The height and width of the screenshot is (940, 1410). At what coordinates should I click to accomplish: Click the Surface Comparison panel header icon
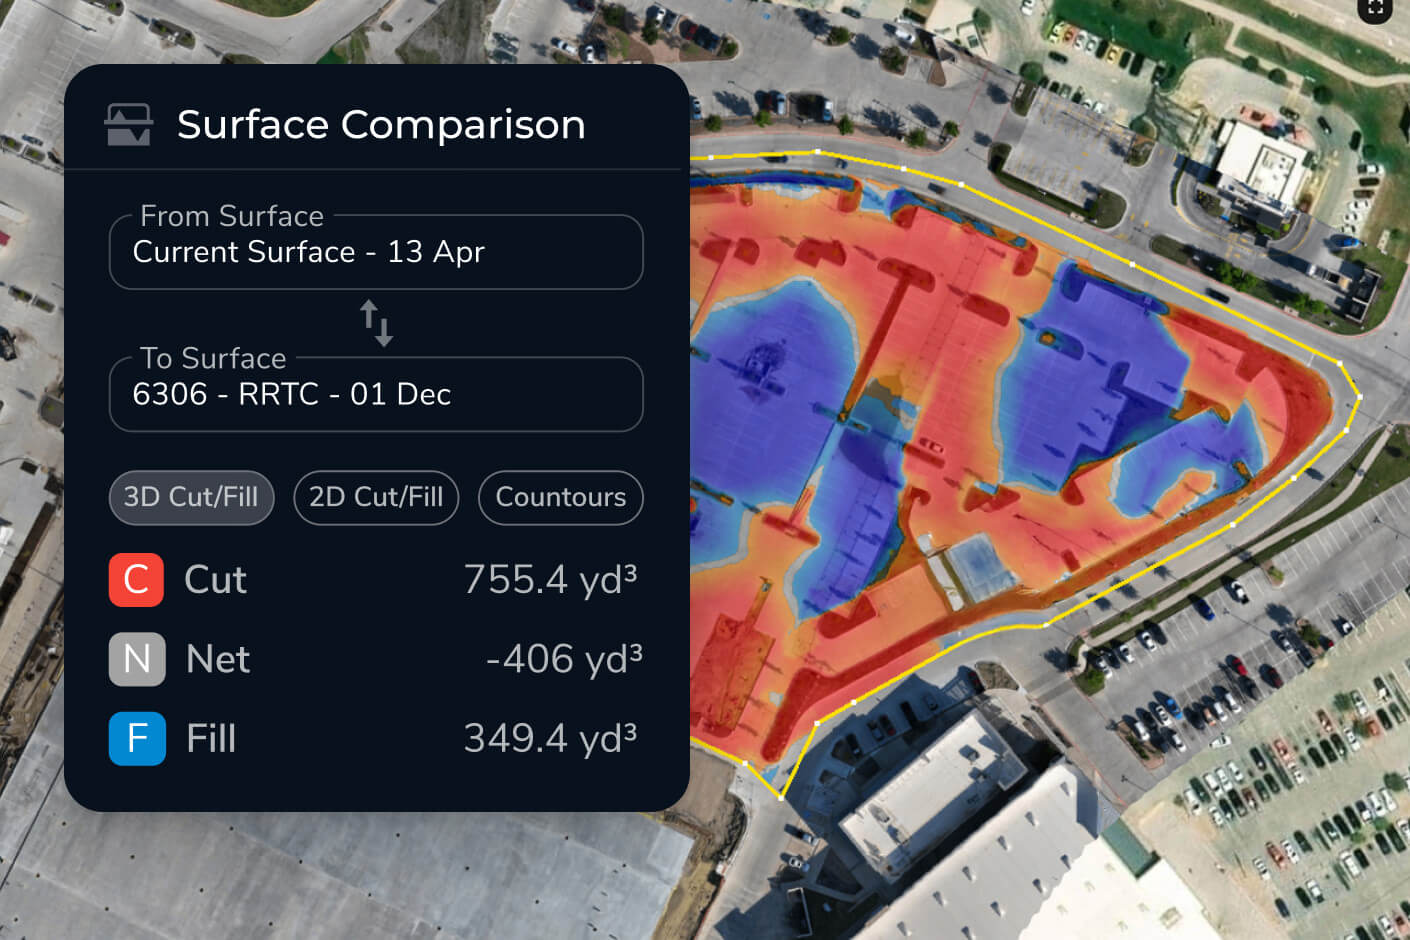(129, 125)
